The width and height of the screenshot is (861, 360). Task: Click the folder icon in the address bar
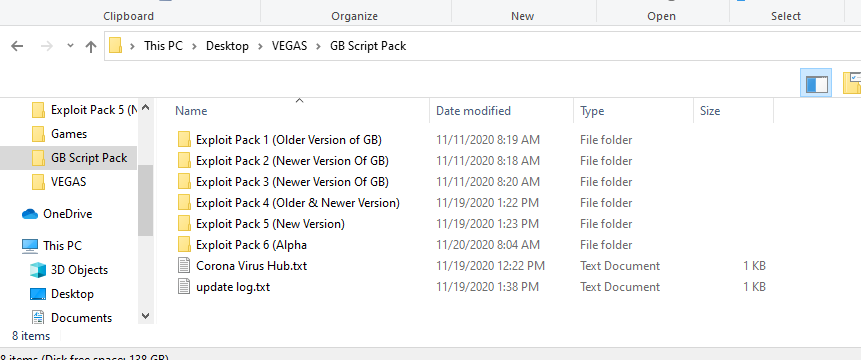click(115, 46)
